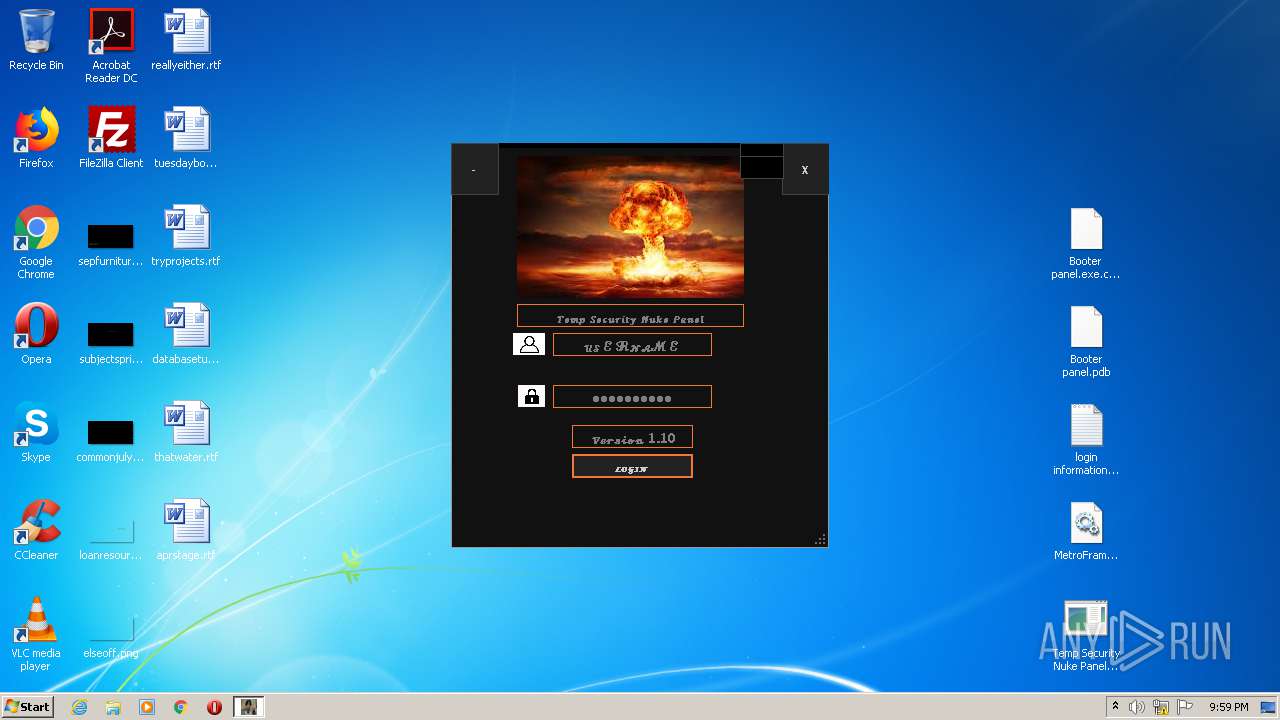1280x720 pixels.
Task: Select Acrobat Reader DC desktop shortcut
Action: 111,46
